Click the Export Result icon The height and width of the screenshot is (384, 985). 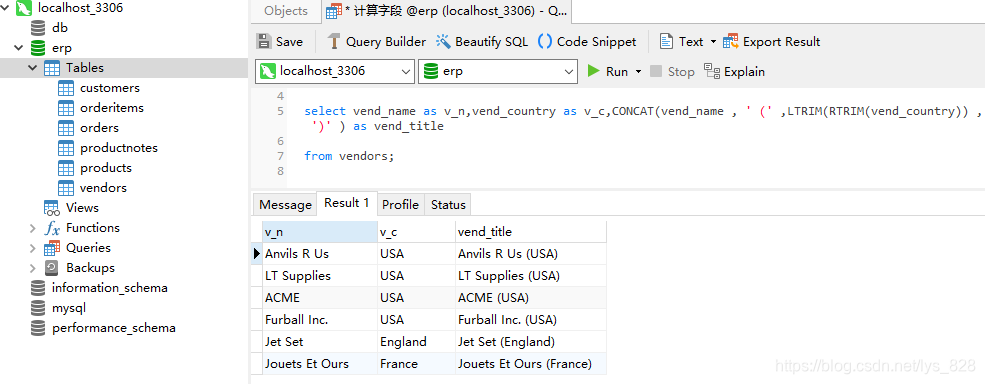point(731,41)
